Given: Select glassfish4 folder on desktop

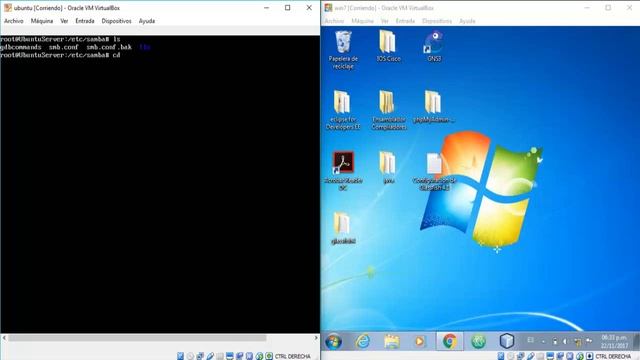Looking at the screenshot, I should tap(343, 228).
